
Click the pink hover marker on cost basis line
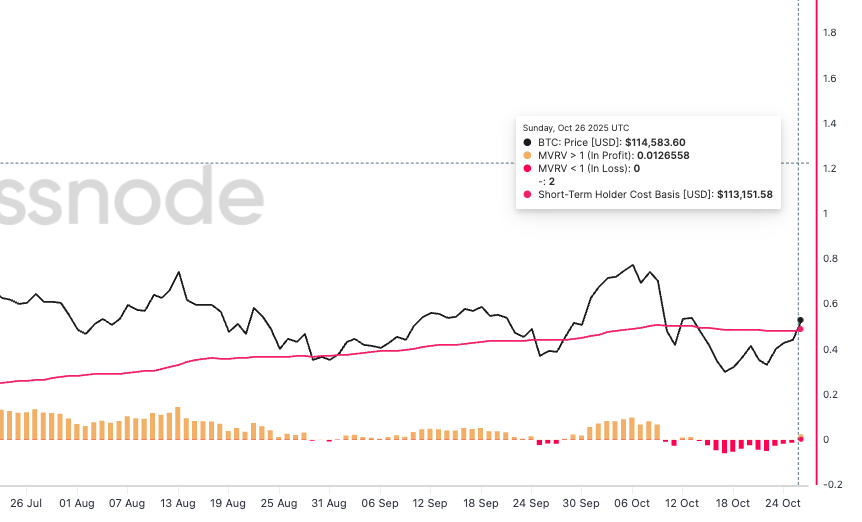point(800,329)
